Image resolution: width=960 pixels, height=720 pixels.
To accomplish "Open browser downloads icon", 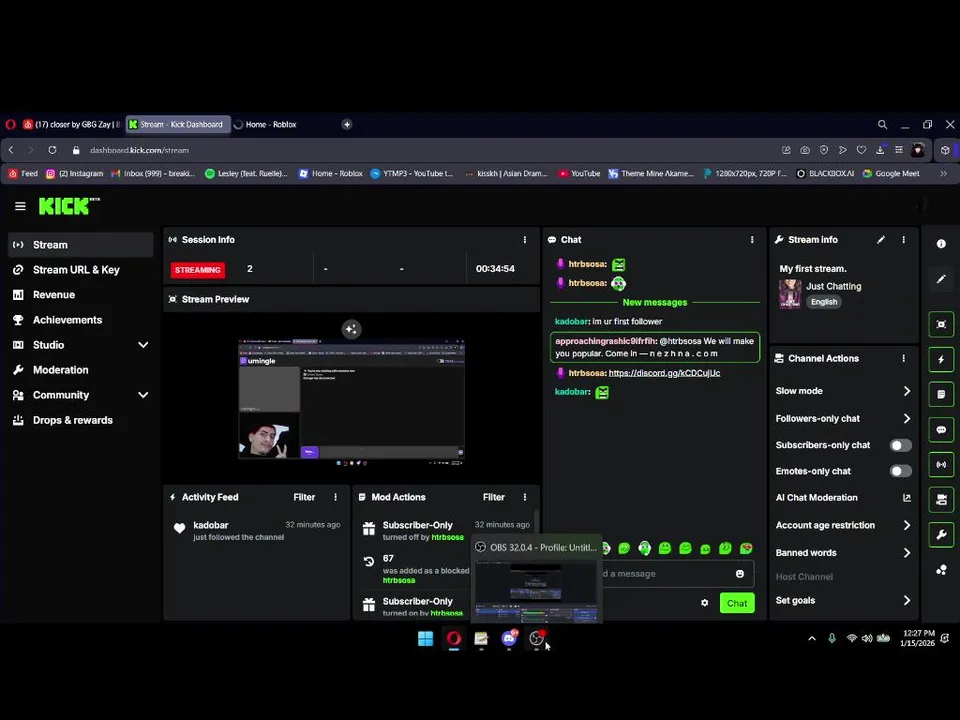I will coord(880,150).
